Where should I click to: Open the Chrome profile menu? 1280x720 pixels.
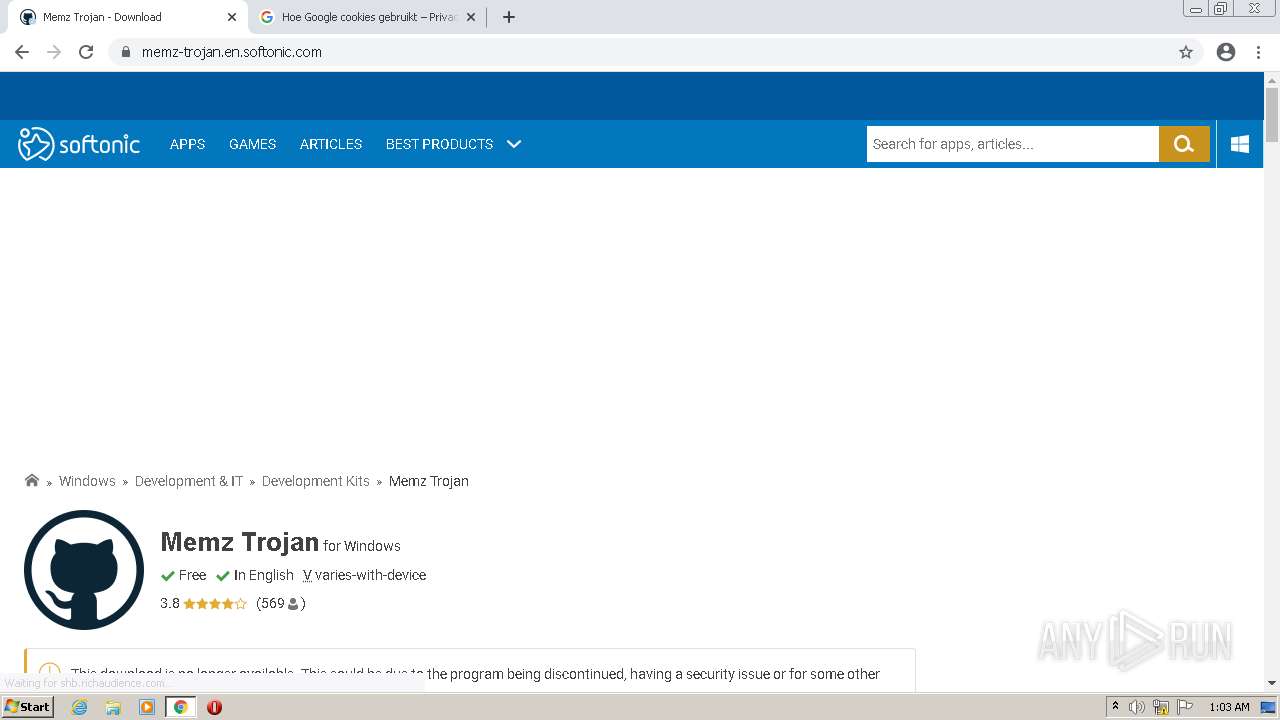[x=1226, y=52]
